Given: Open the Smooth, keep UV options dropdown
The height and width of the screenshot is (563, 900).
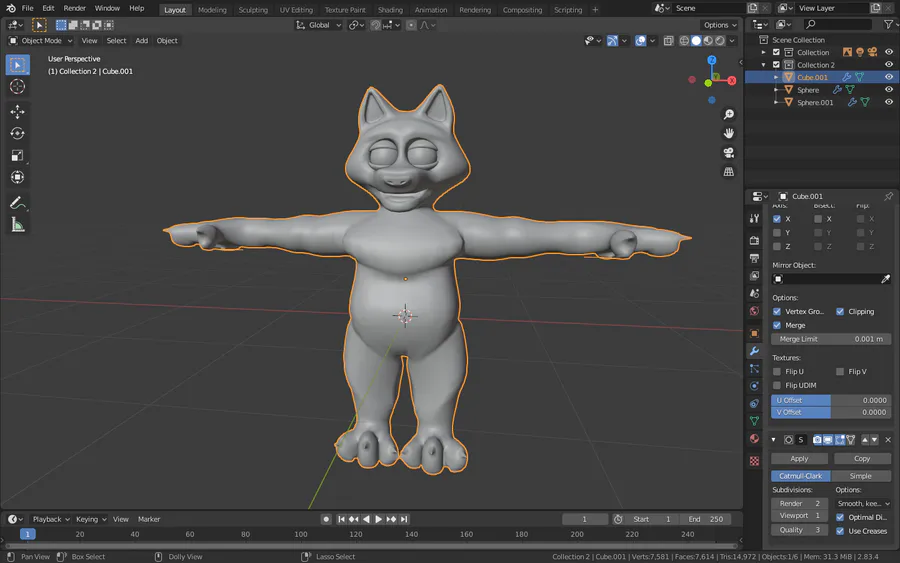Looking at the screenshot, I should 863,504.
